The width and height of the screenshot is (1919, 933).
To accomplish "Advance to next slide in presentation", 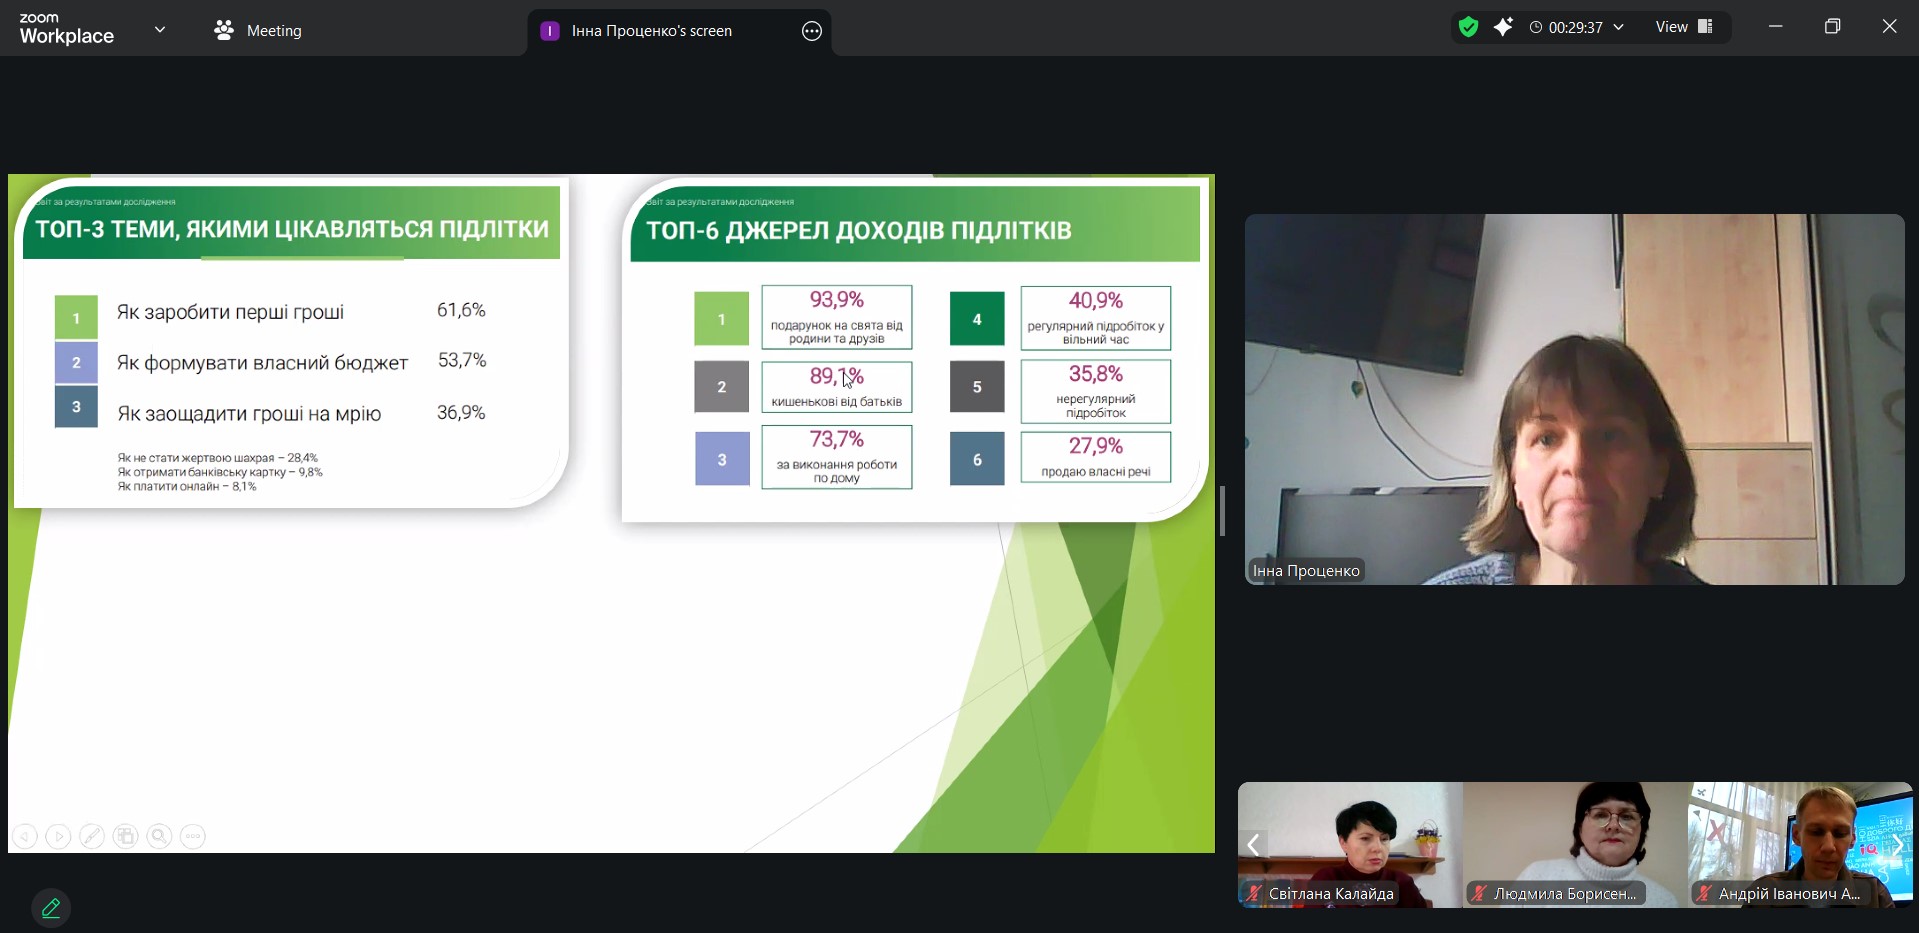I will click(x=59, y=836).
